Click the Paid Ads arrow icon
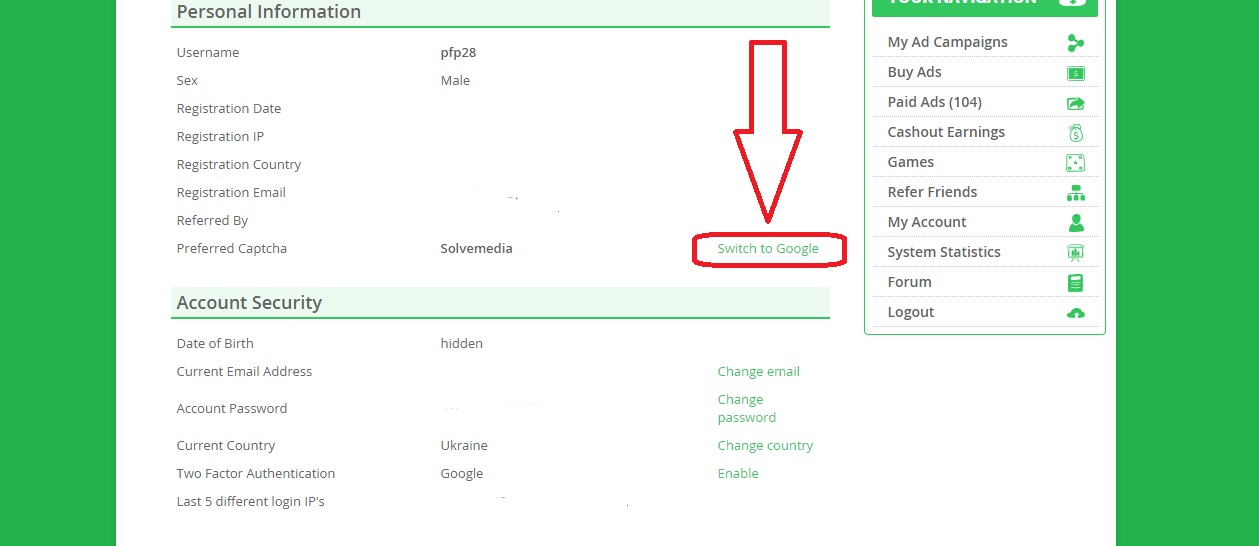This screenshot has height=546, width=1259. (x=1075, y=102)
